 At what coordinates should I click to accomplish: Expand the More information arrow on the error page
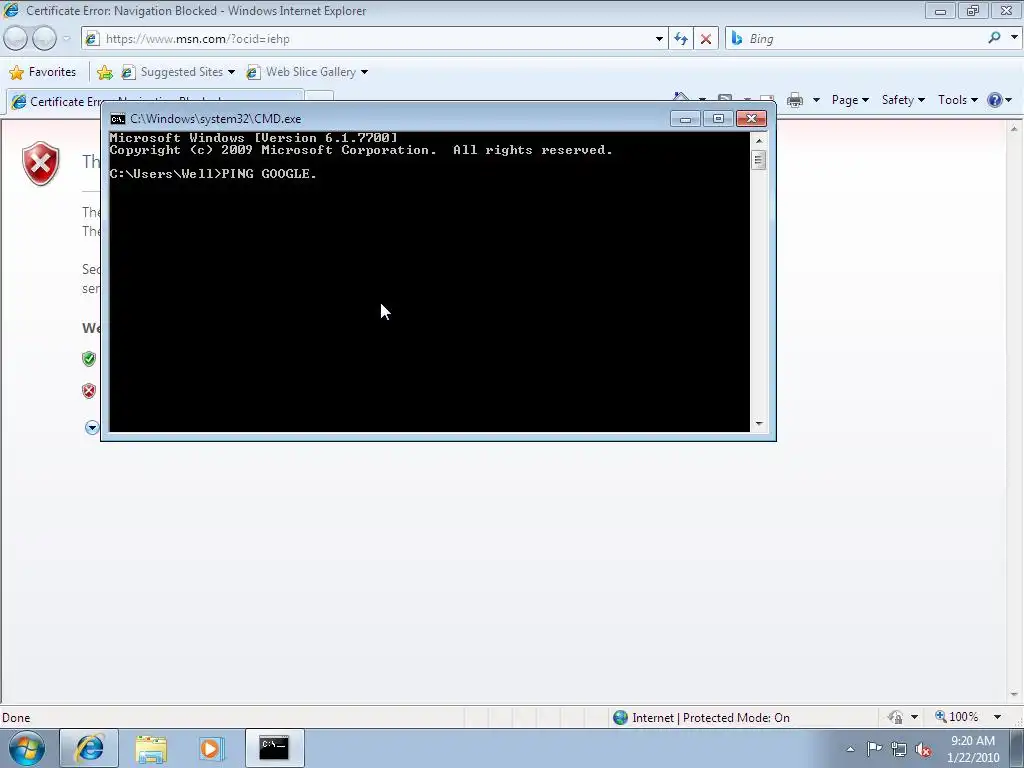pos(92,427)
